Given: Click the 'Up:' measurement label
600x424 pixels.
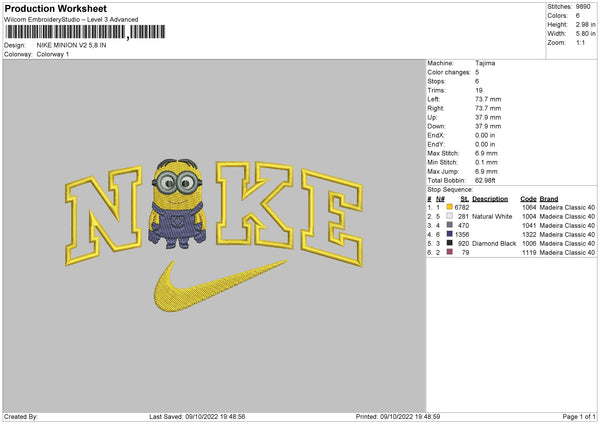Looking at the screenshot, I should coord(432,117).
